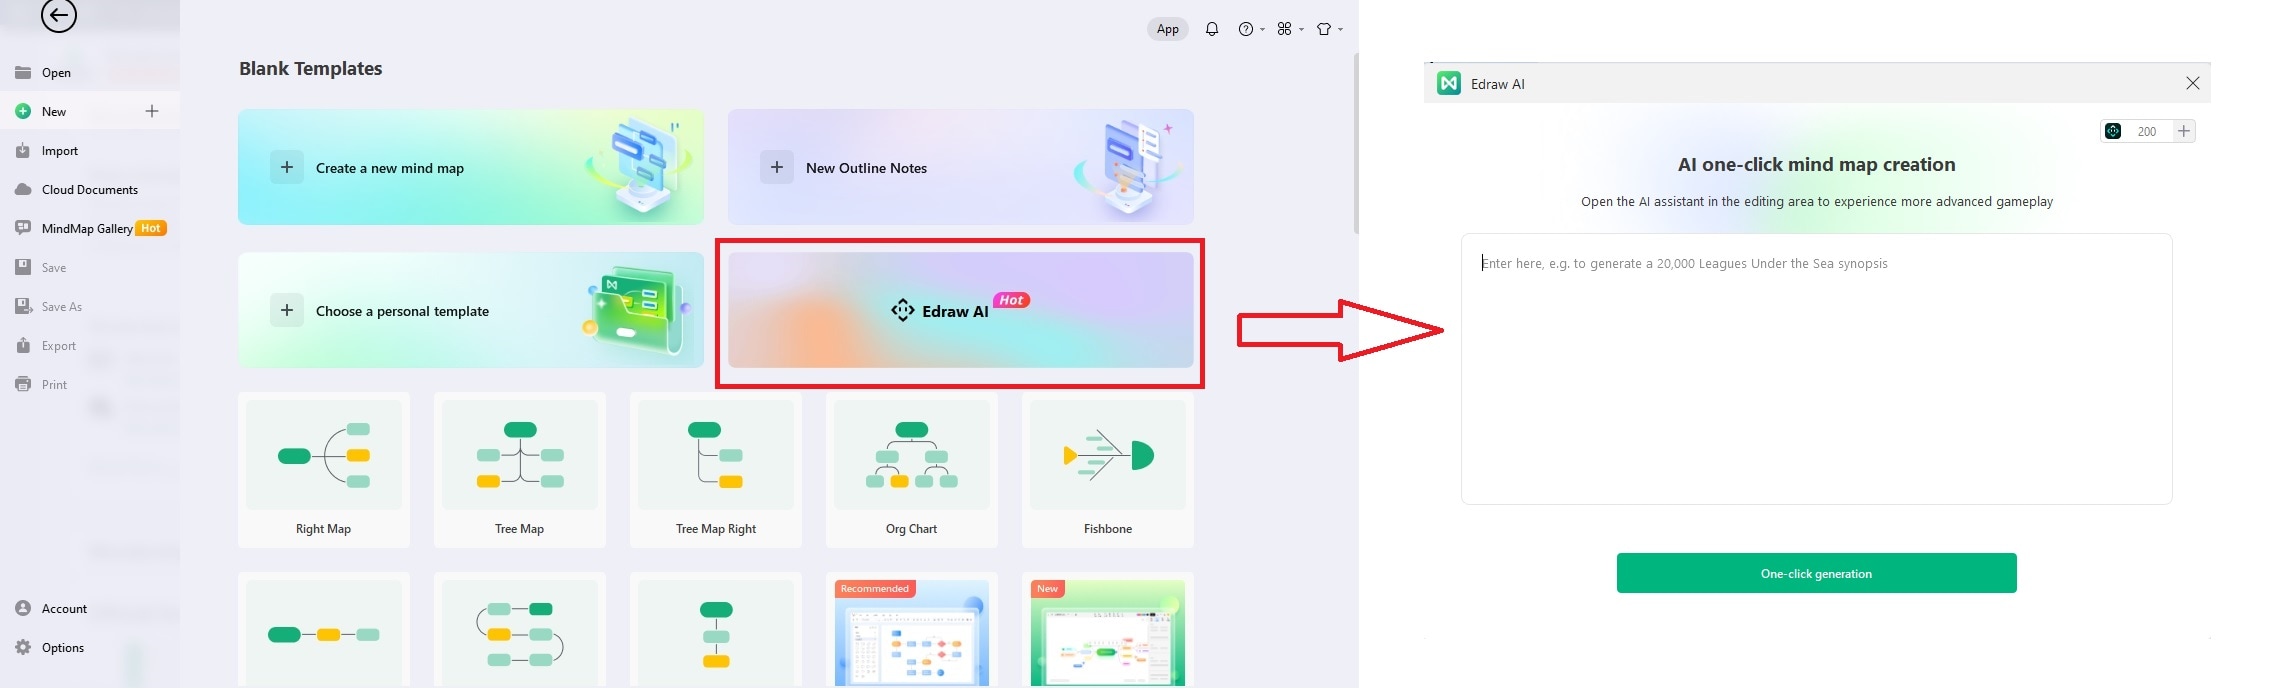Select the Tree Map Right template

(716, 470)
